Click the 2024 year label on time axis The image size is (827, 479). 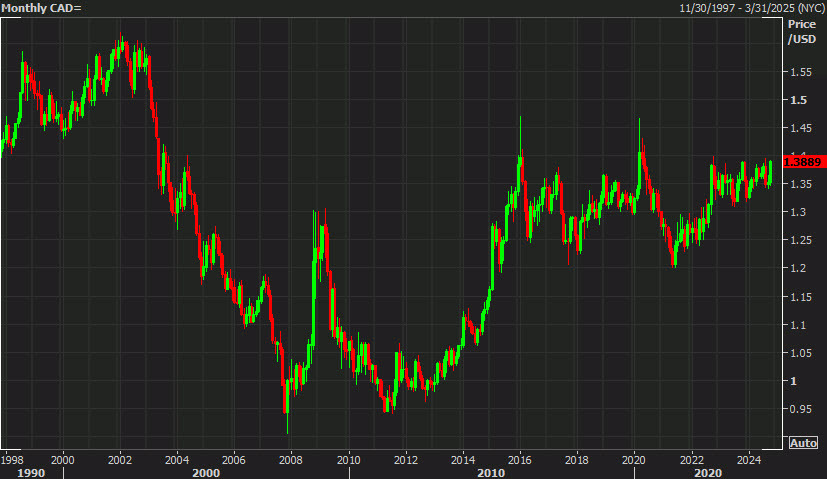pos(748,460)
